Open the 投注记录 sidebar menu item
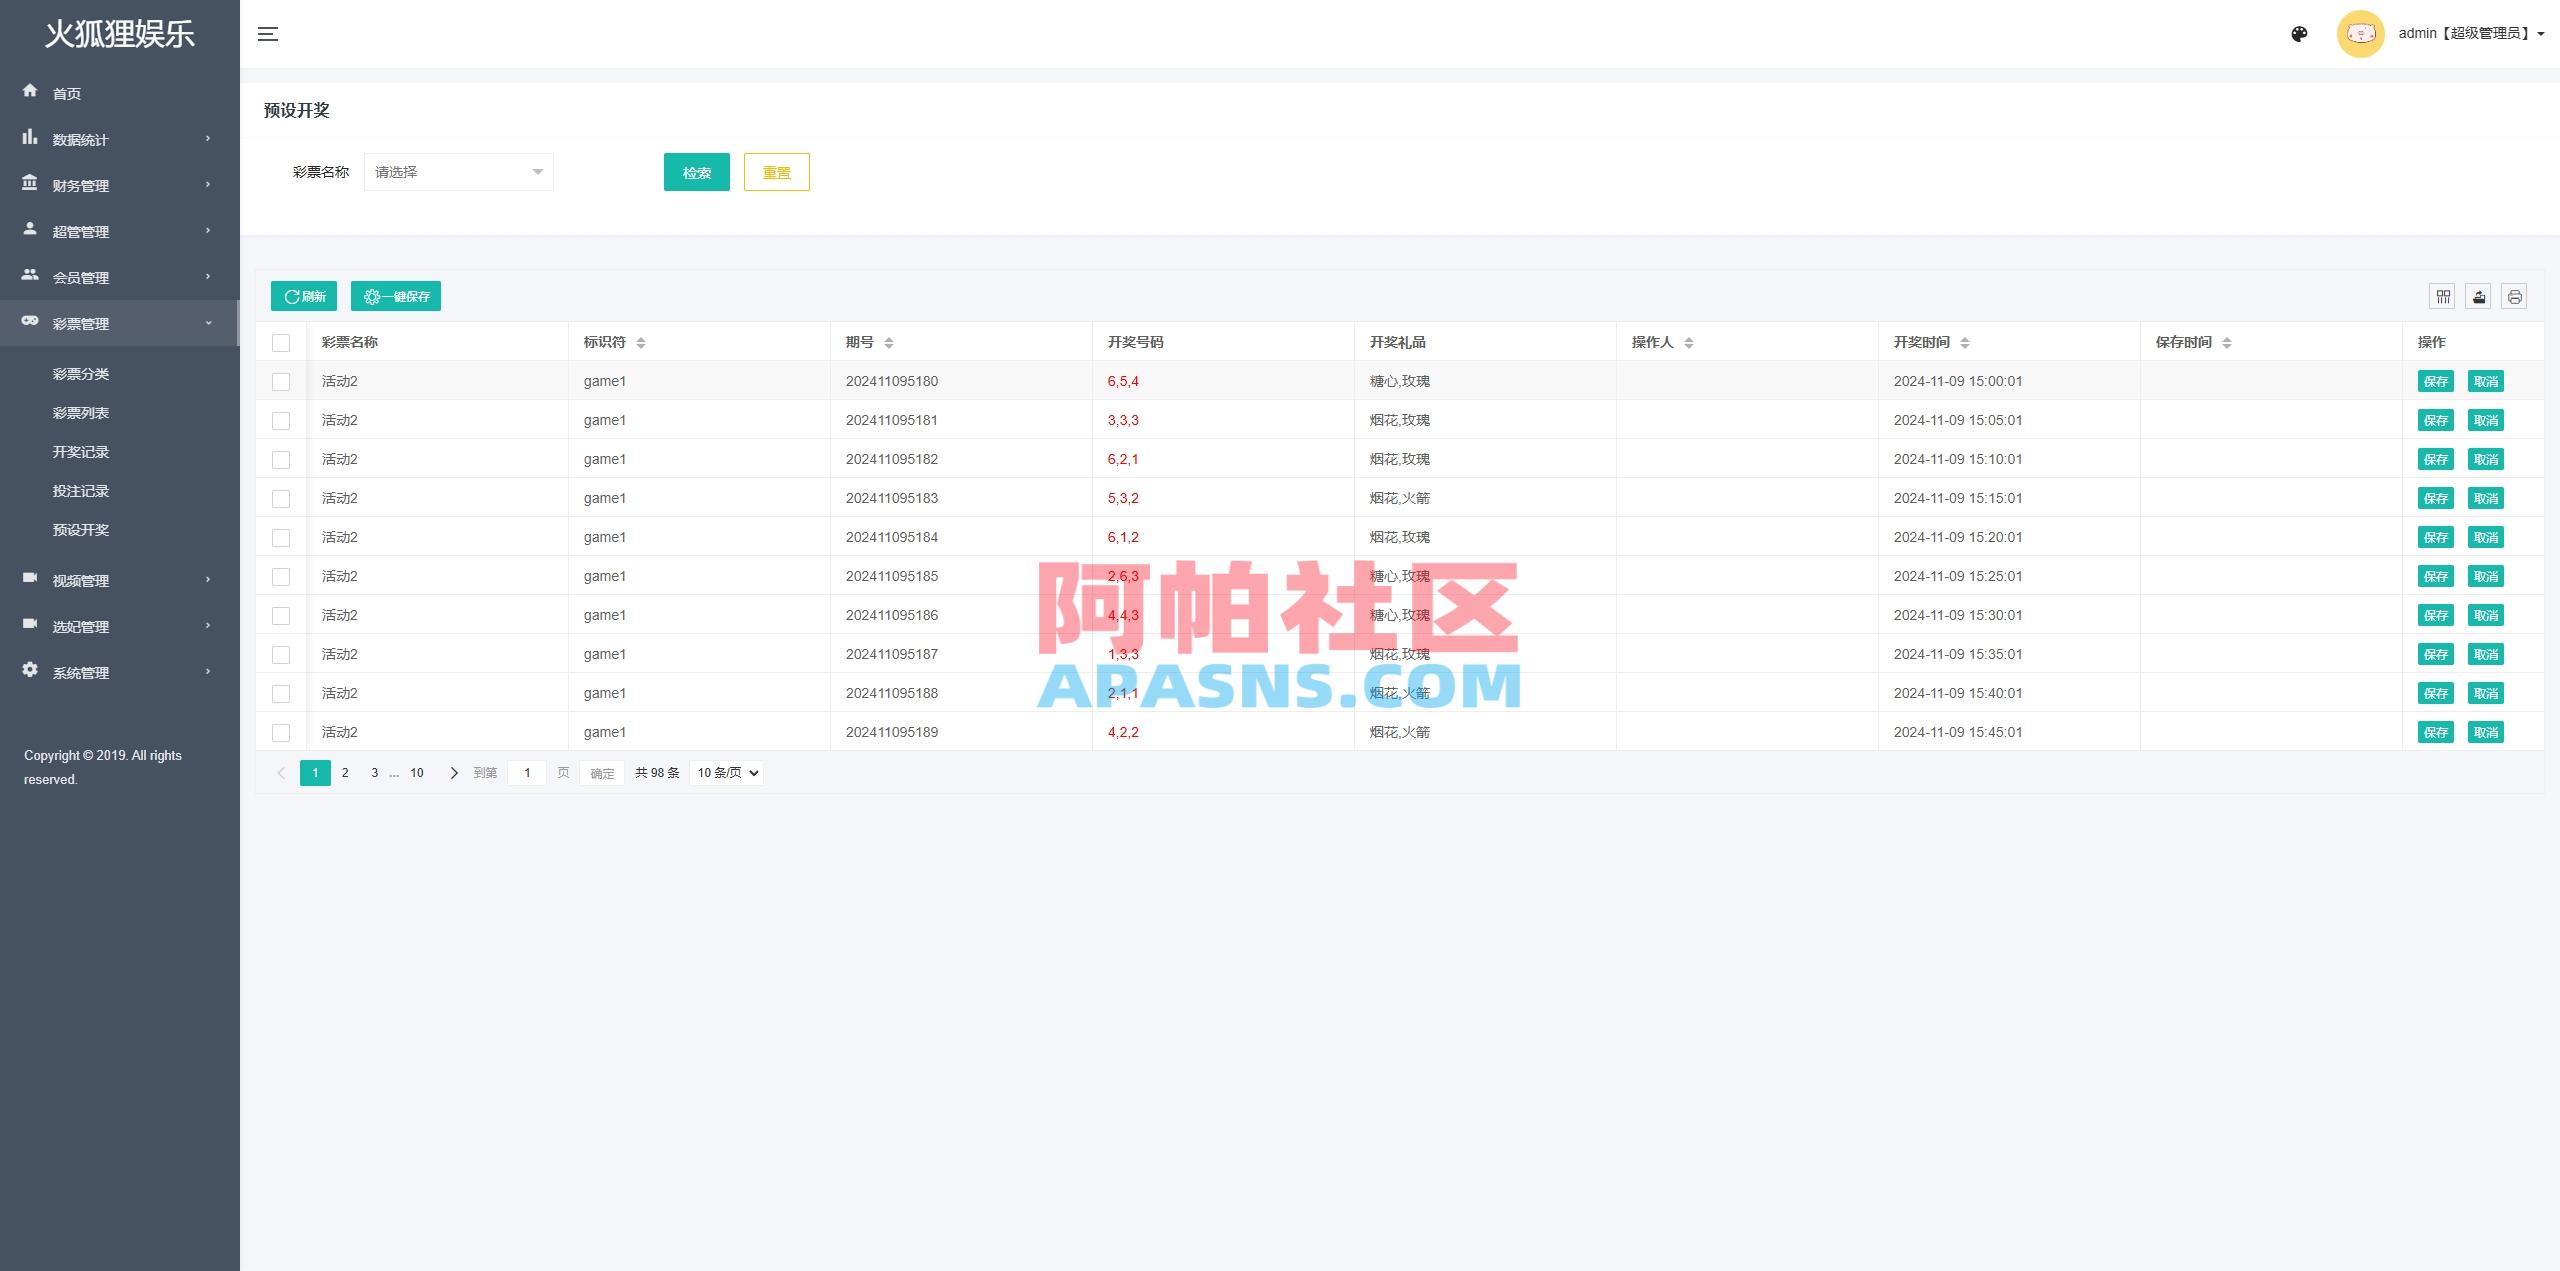Screen dimensions: 2560x1271 82,490
